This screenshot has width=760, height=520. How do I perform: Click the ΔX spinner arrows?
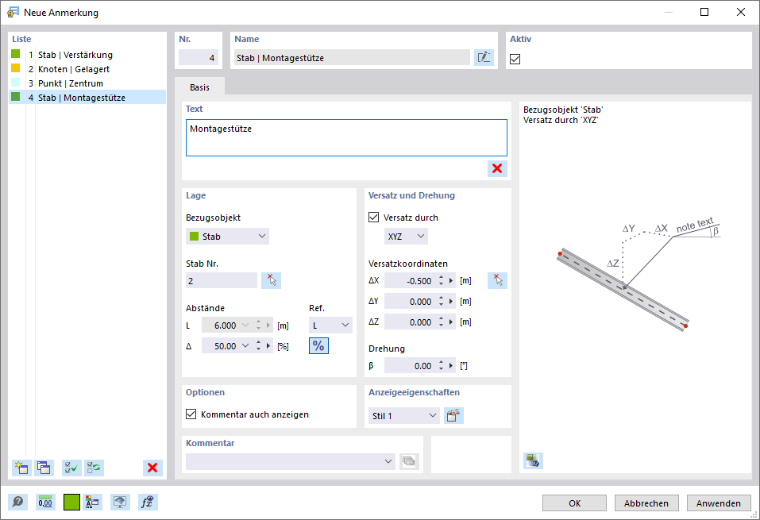(441, 281)
